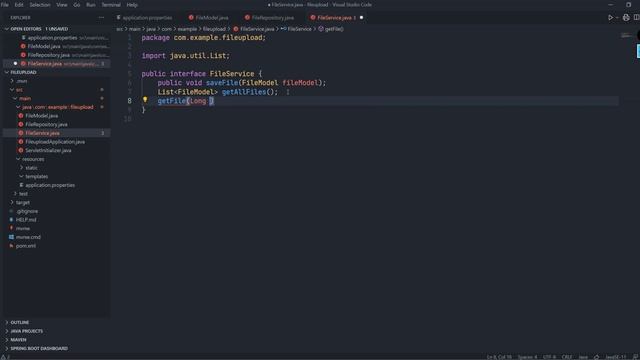Click the line and column indicator in status bar
Image resolution: width=640 pixels, height=360 pixels.
pos(499,357)
